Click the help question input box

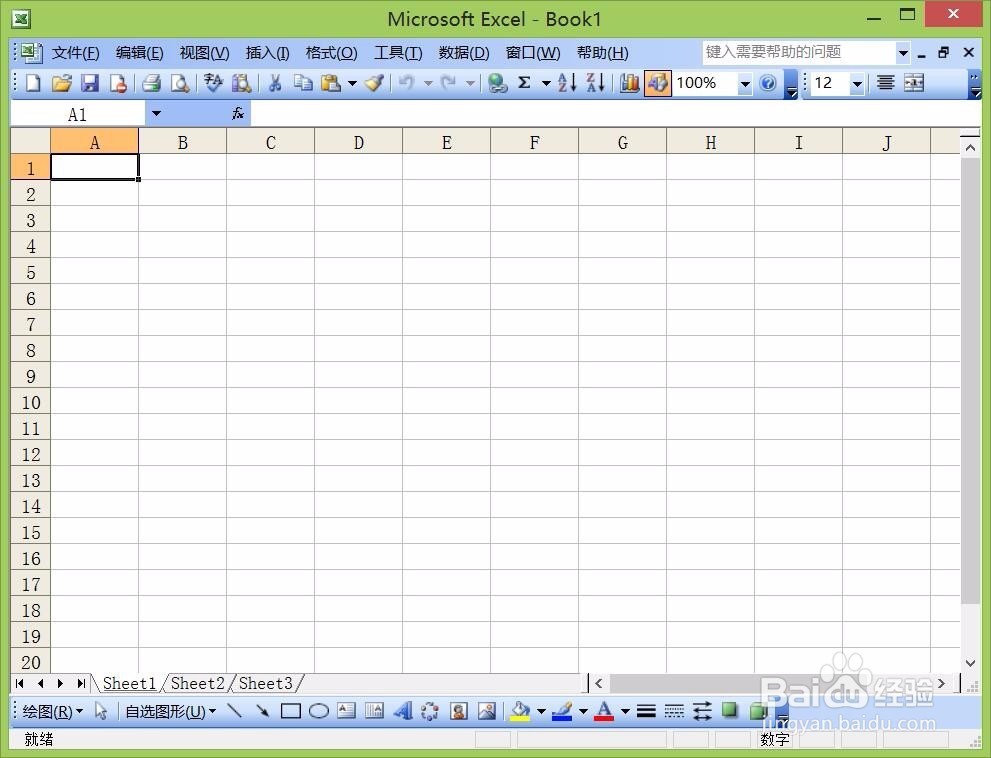pos(799,52)
